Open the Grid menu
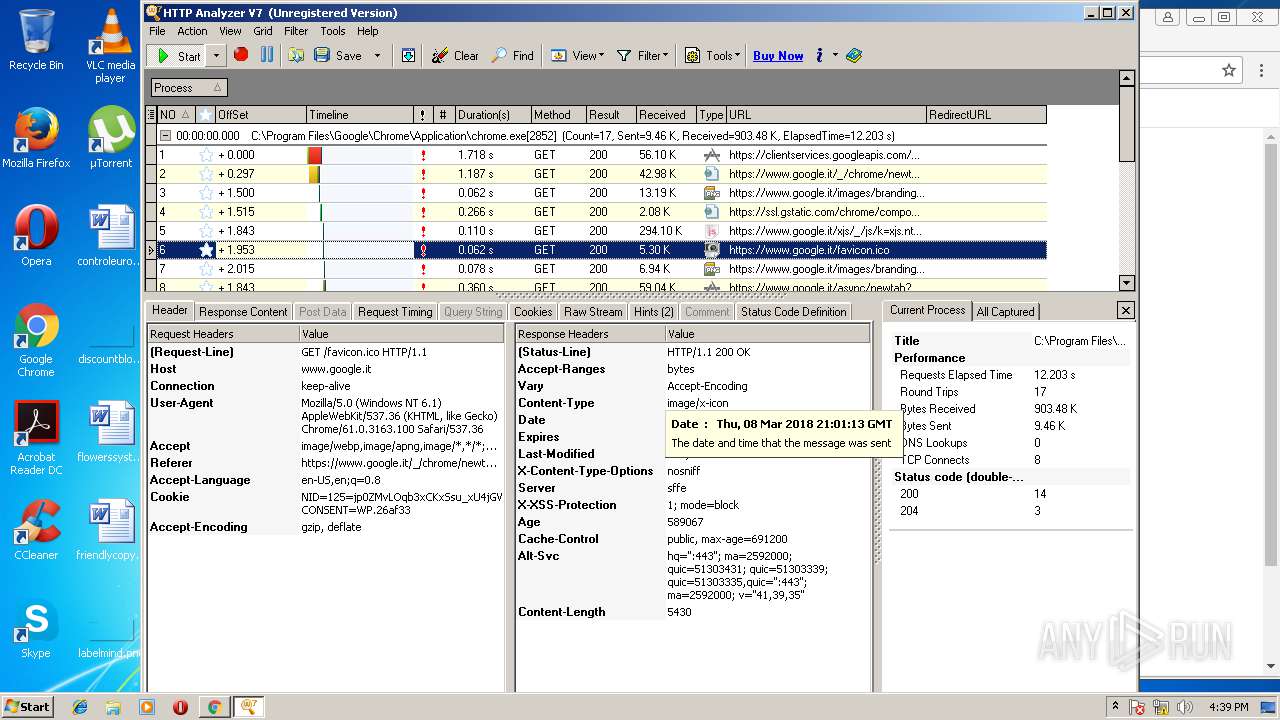 point(263,31)
